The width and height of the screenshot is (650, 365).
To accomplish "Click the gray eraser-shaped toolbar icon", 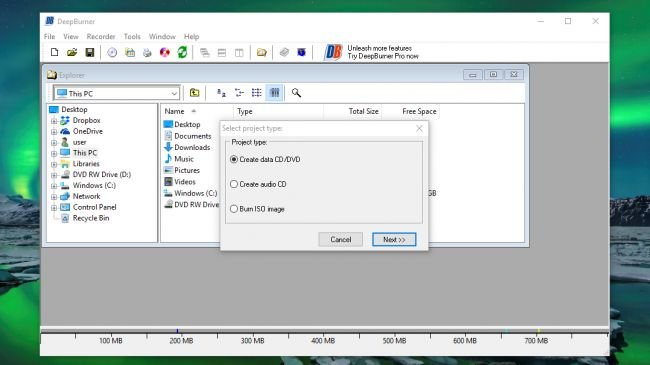I will 284,52.
